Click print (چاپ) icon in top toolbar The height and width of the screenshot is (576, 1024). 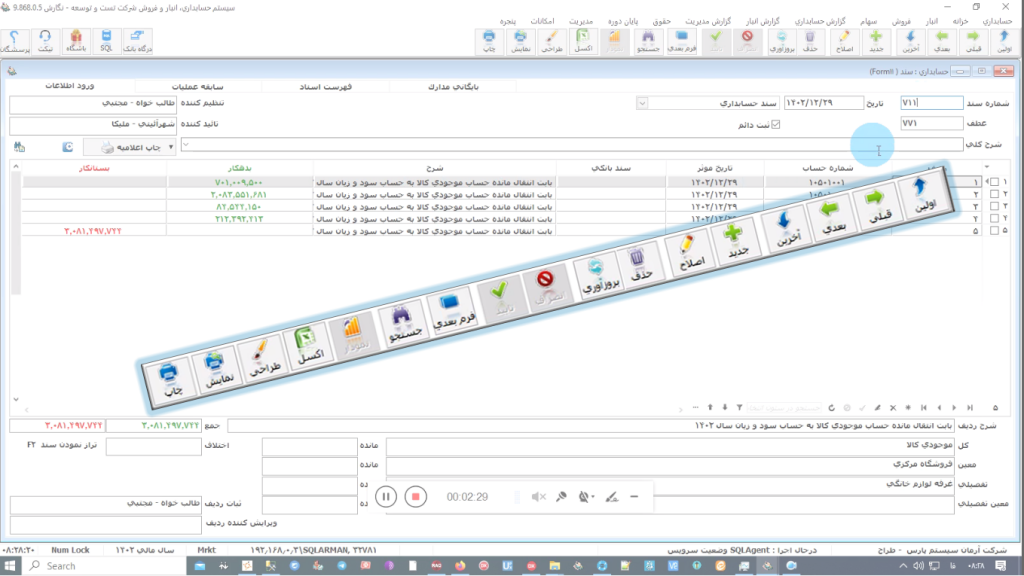(x=489, y=41)
